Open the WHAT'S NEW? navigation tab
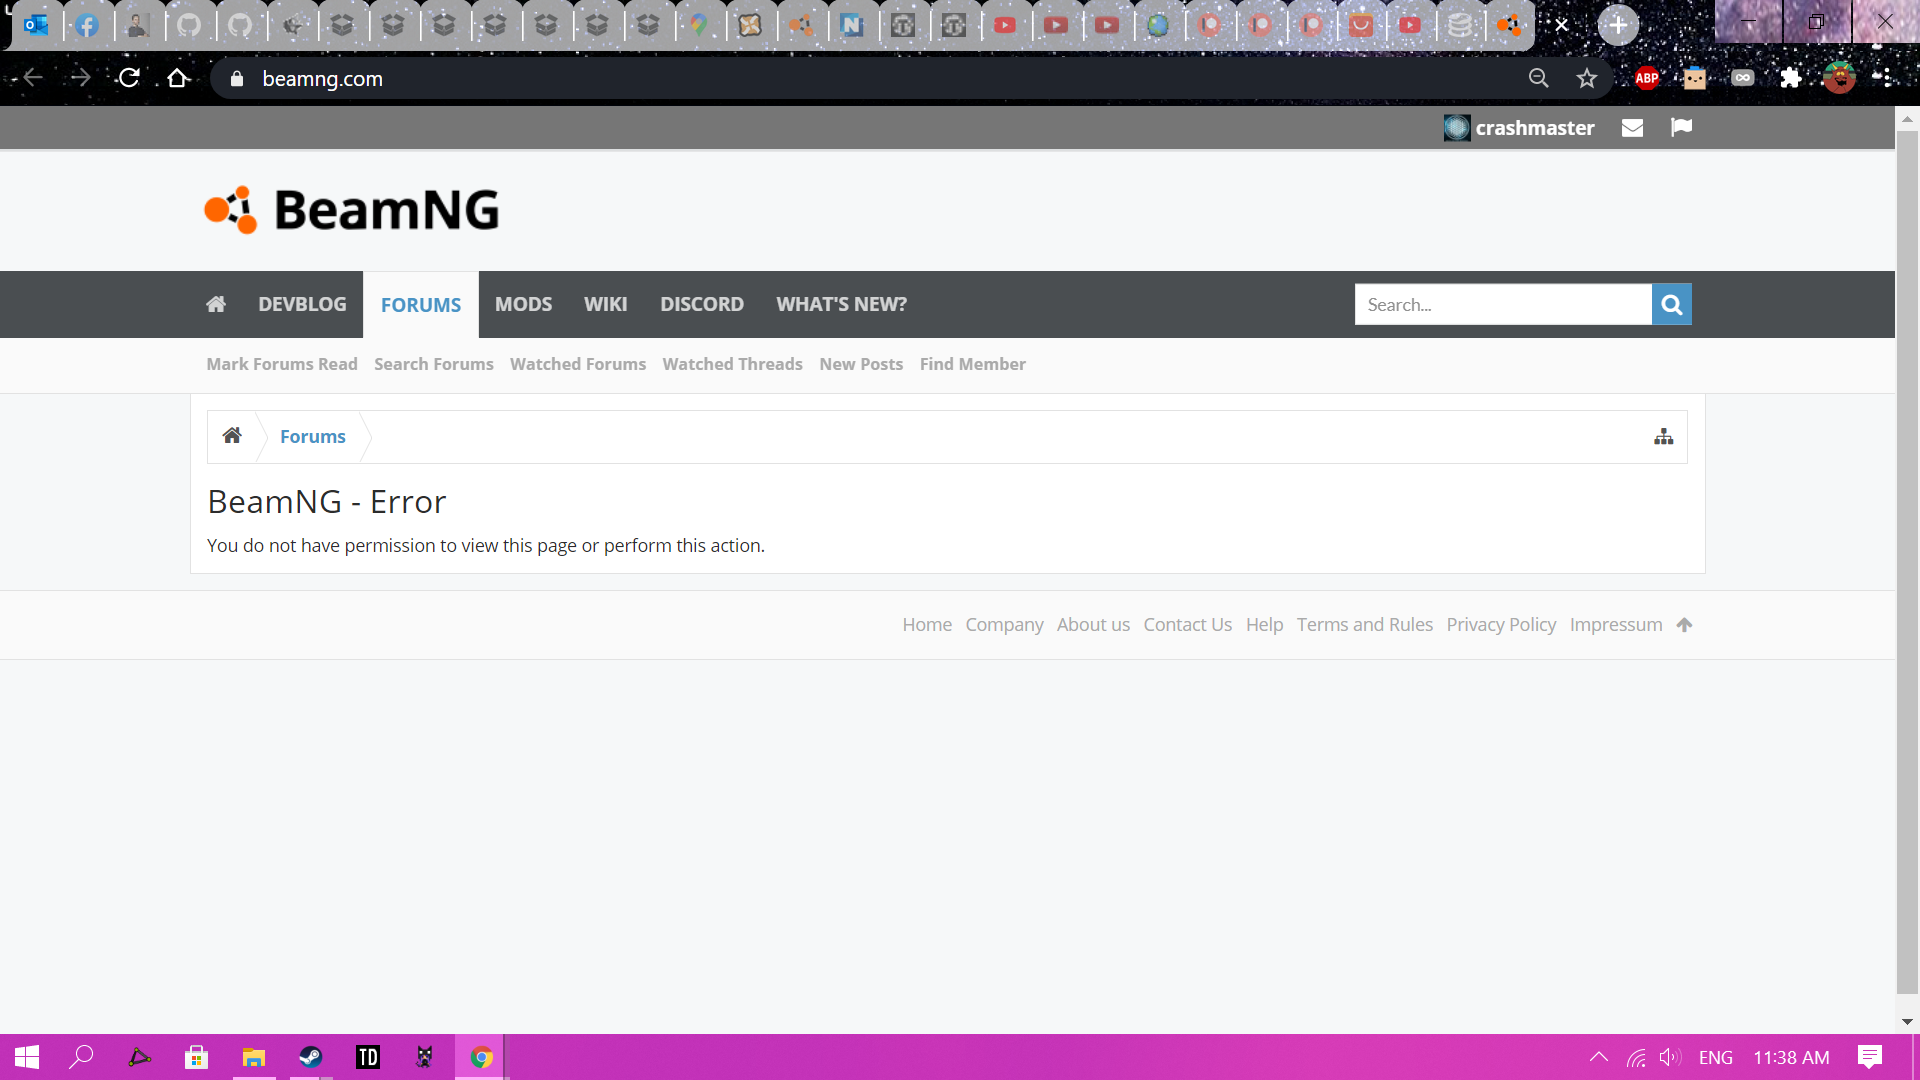 pos(841,304)
